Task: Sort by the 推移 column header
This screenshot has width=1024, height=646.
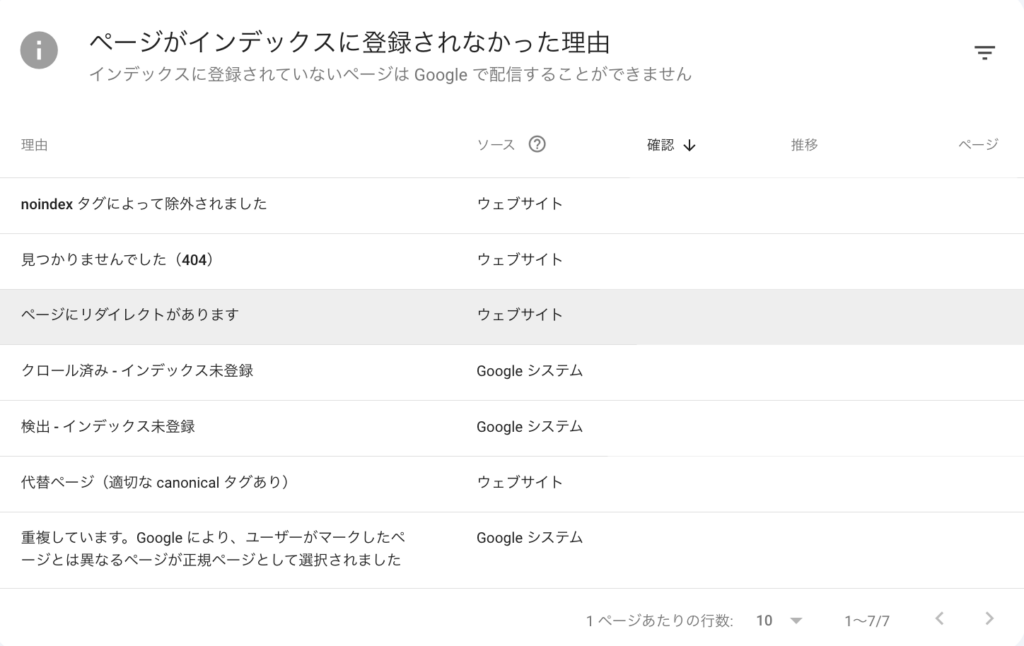Action: pyautogui.click(x=804, y=145)
